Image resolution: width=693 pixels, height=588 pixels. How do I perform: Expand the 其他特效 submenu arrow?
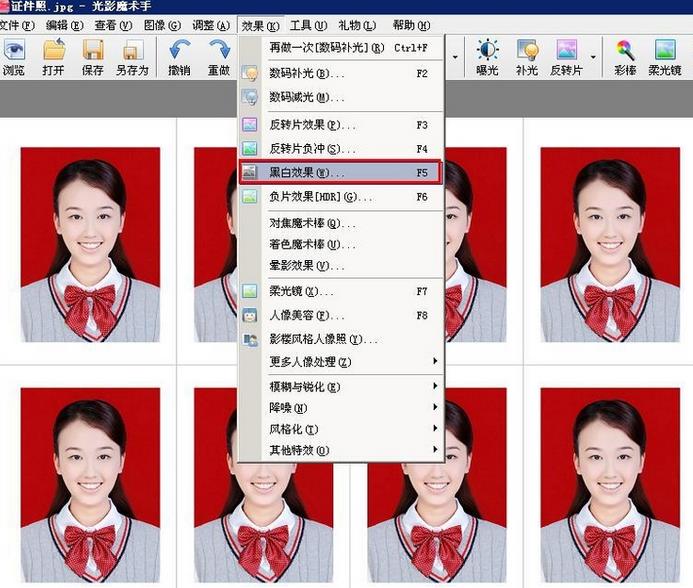[435, 450]
